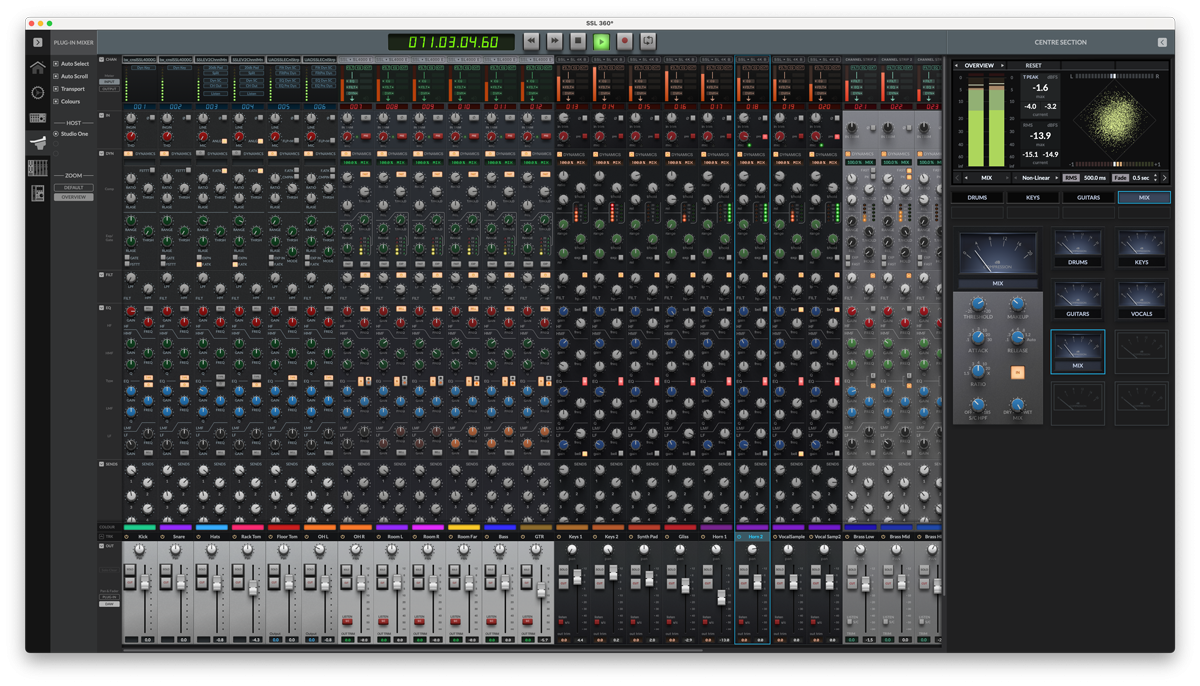Click the Home icon in the sidebar

point(37,68)
